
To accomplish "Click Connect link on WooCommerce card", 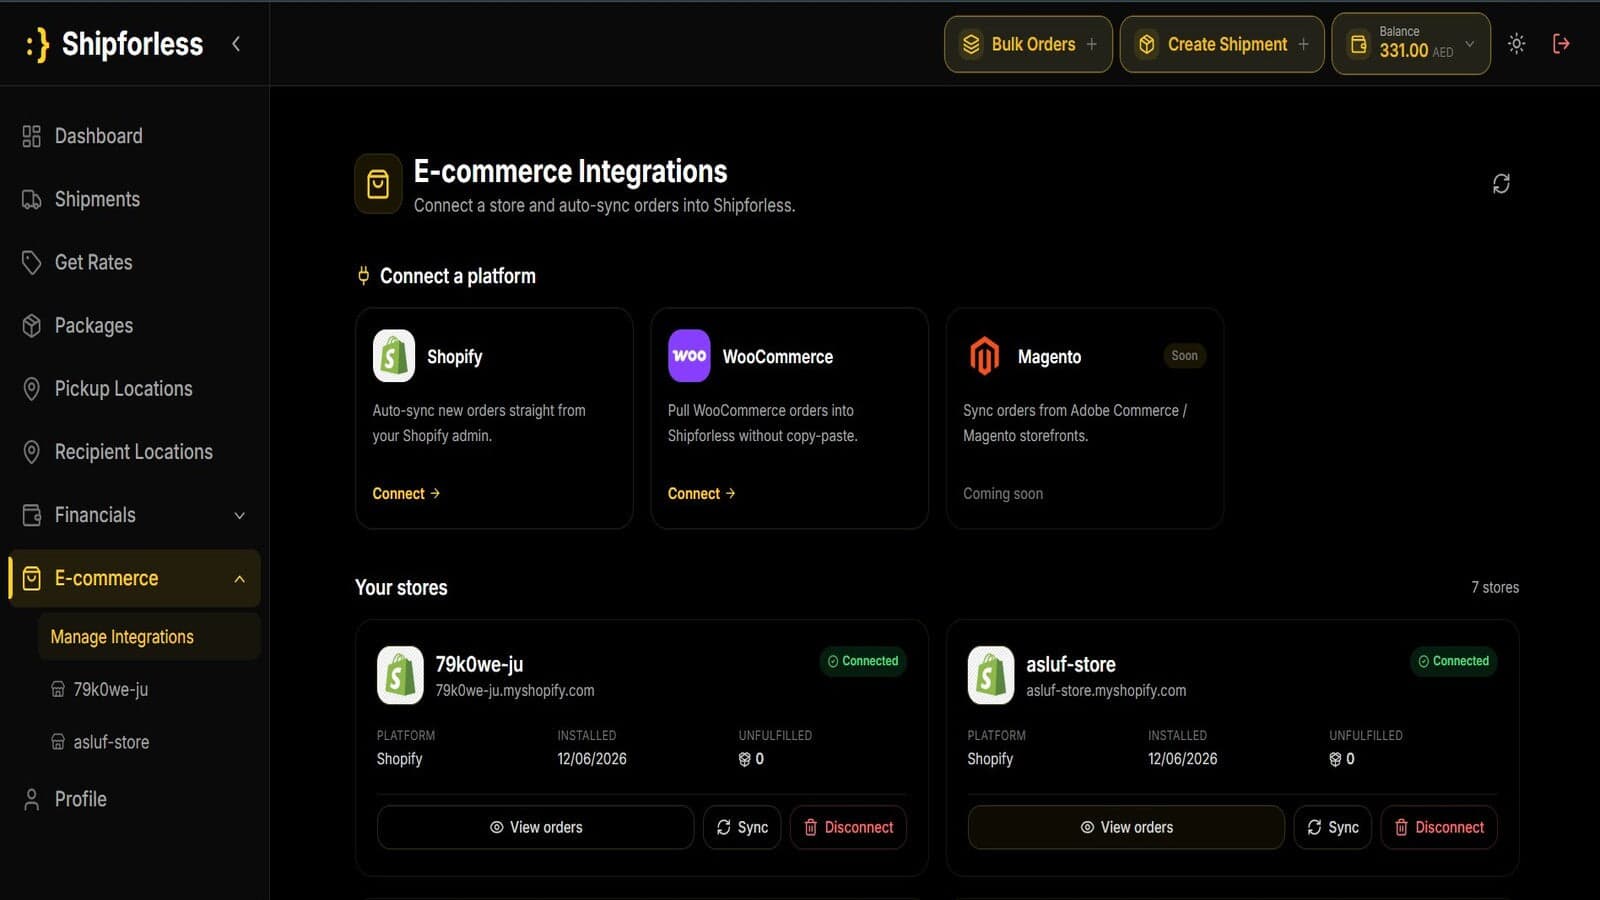I will [702, 493].
